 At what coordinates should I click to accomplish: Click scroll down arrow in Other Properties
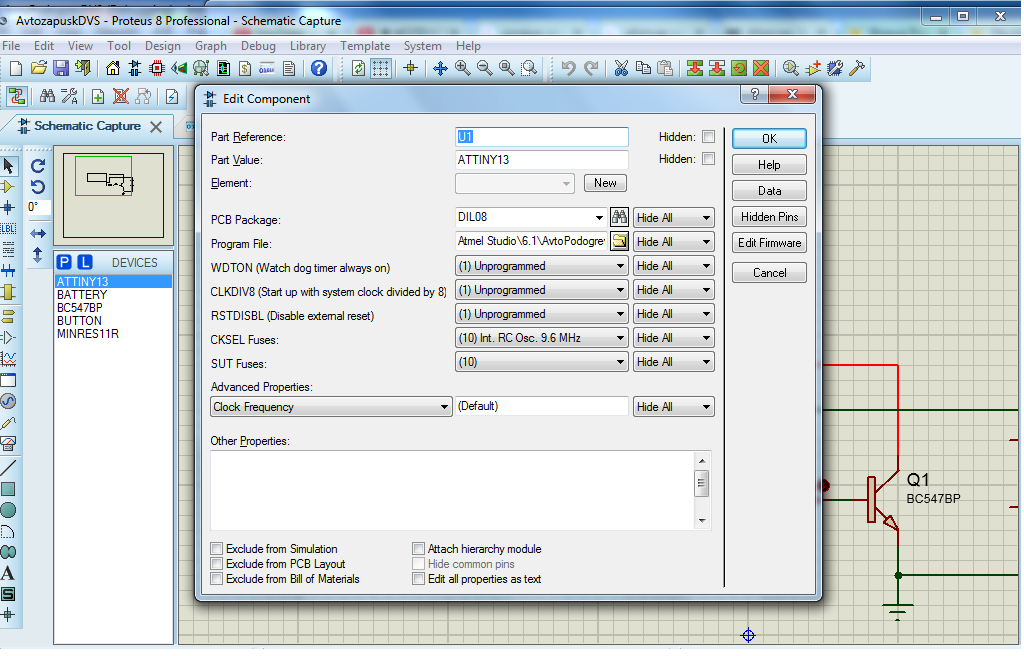pos(702,521)
